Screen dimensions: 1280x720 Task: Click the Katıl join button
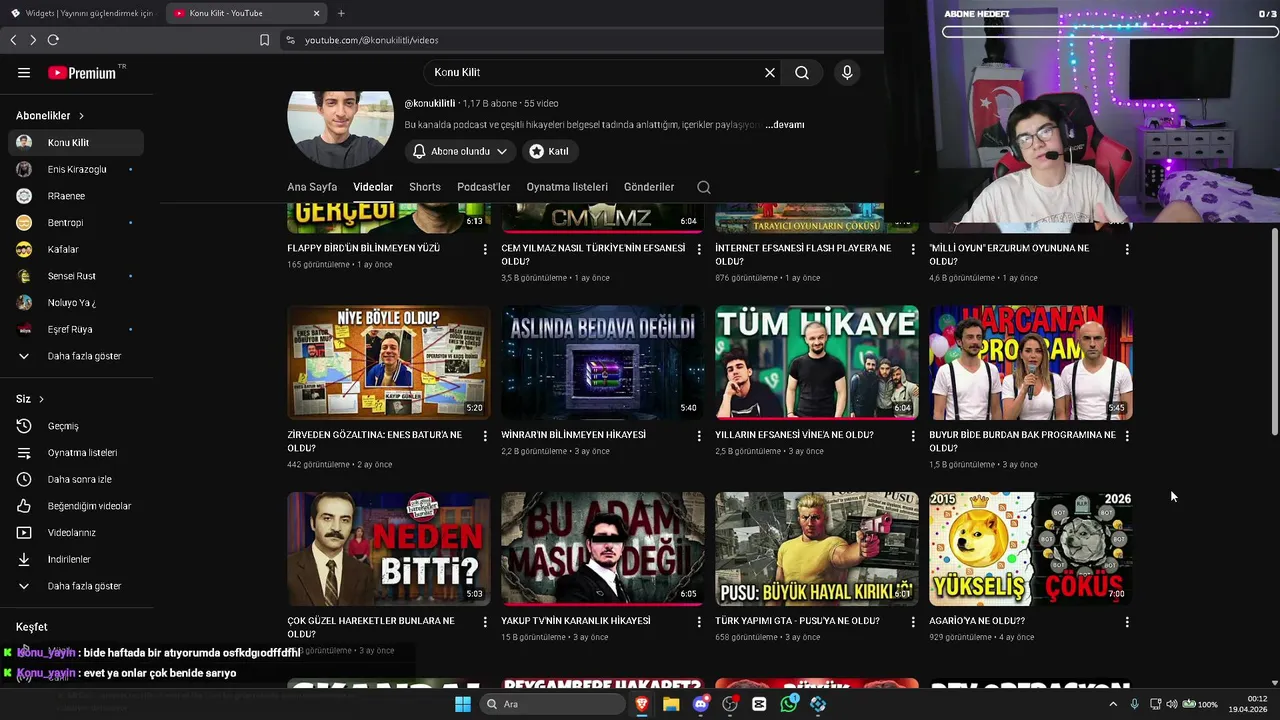[x=549, y=151]
